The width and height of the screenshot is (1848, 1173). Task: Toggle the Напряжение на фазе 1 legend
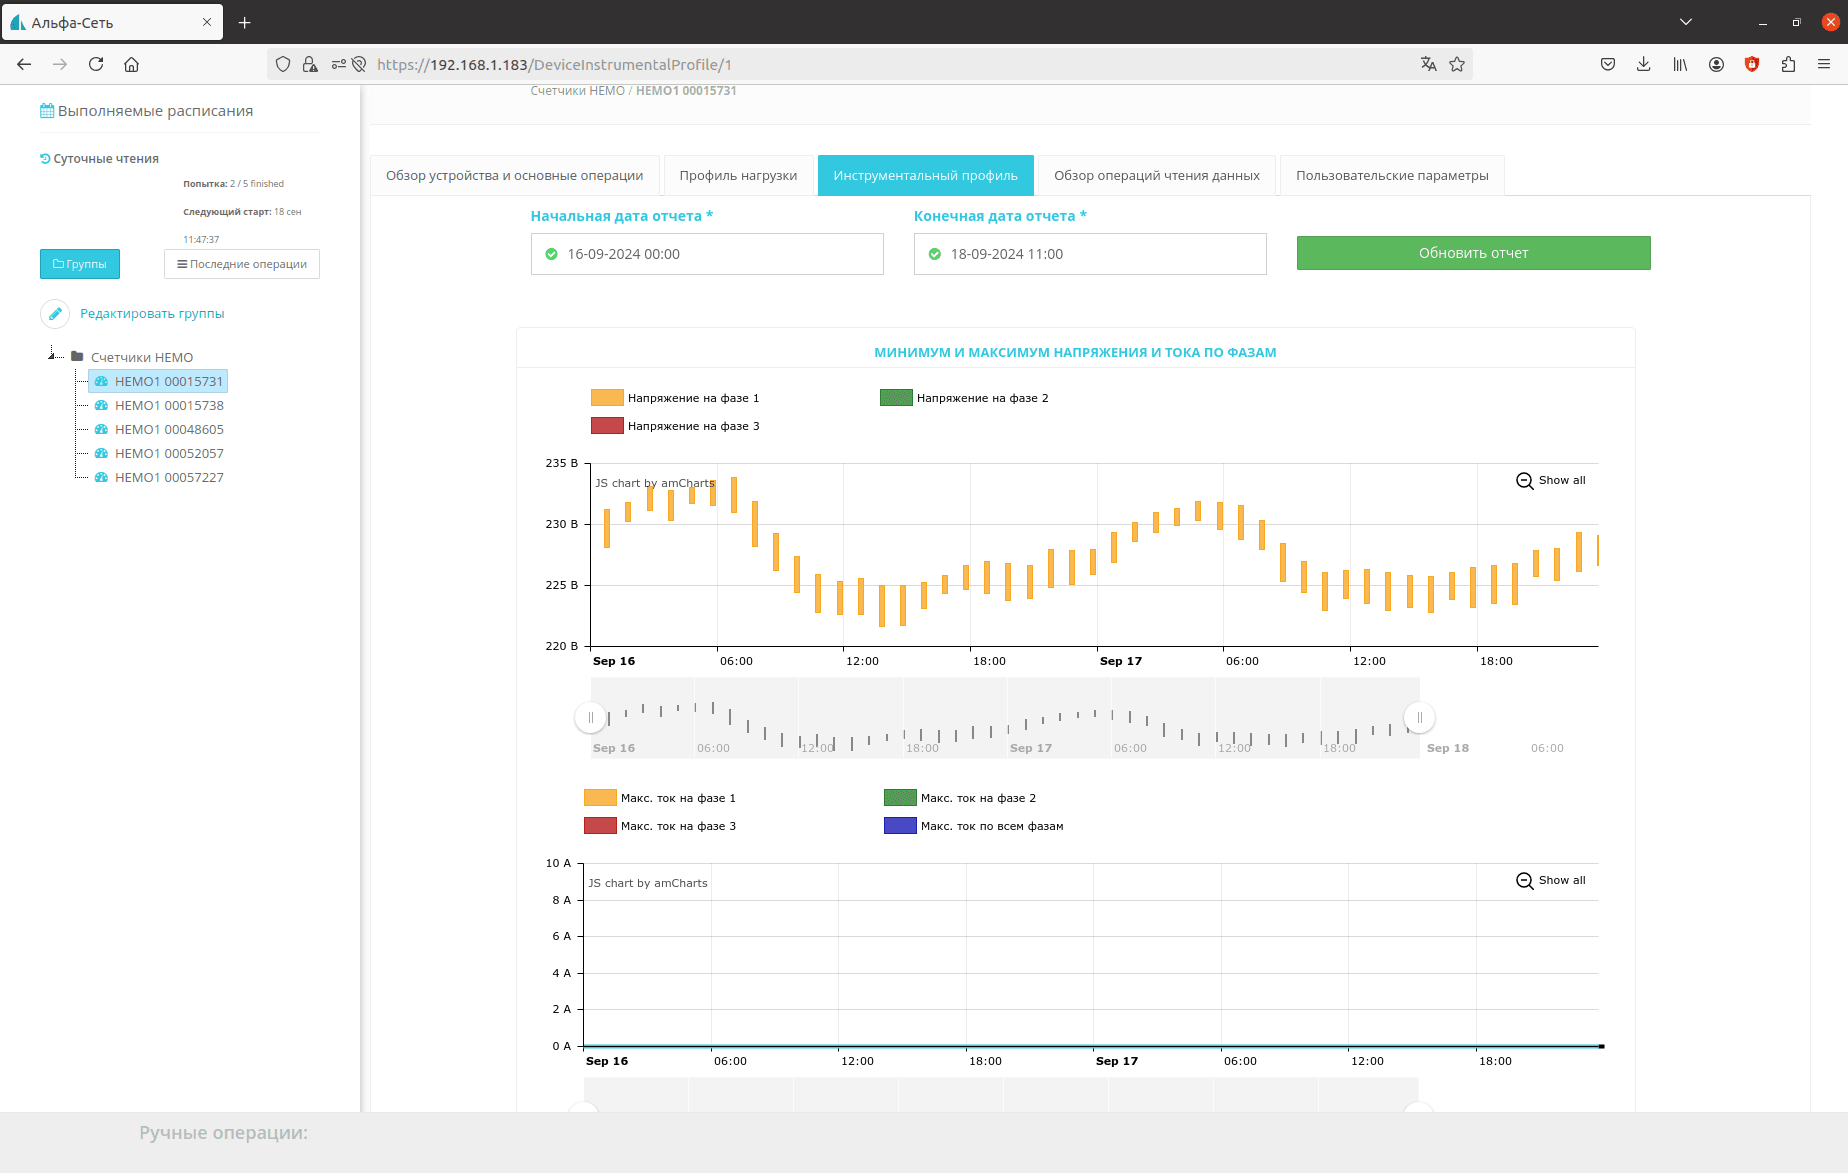675,398
